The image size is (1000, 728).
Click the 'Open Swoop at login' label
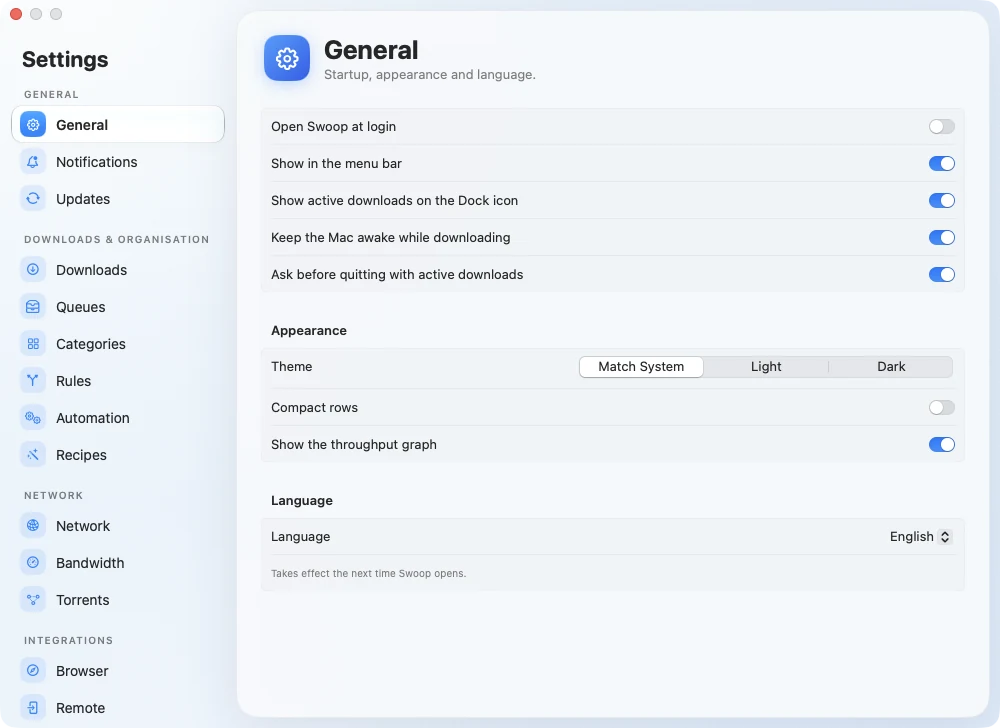pyautogui.click(x=334, y=126)
